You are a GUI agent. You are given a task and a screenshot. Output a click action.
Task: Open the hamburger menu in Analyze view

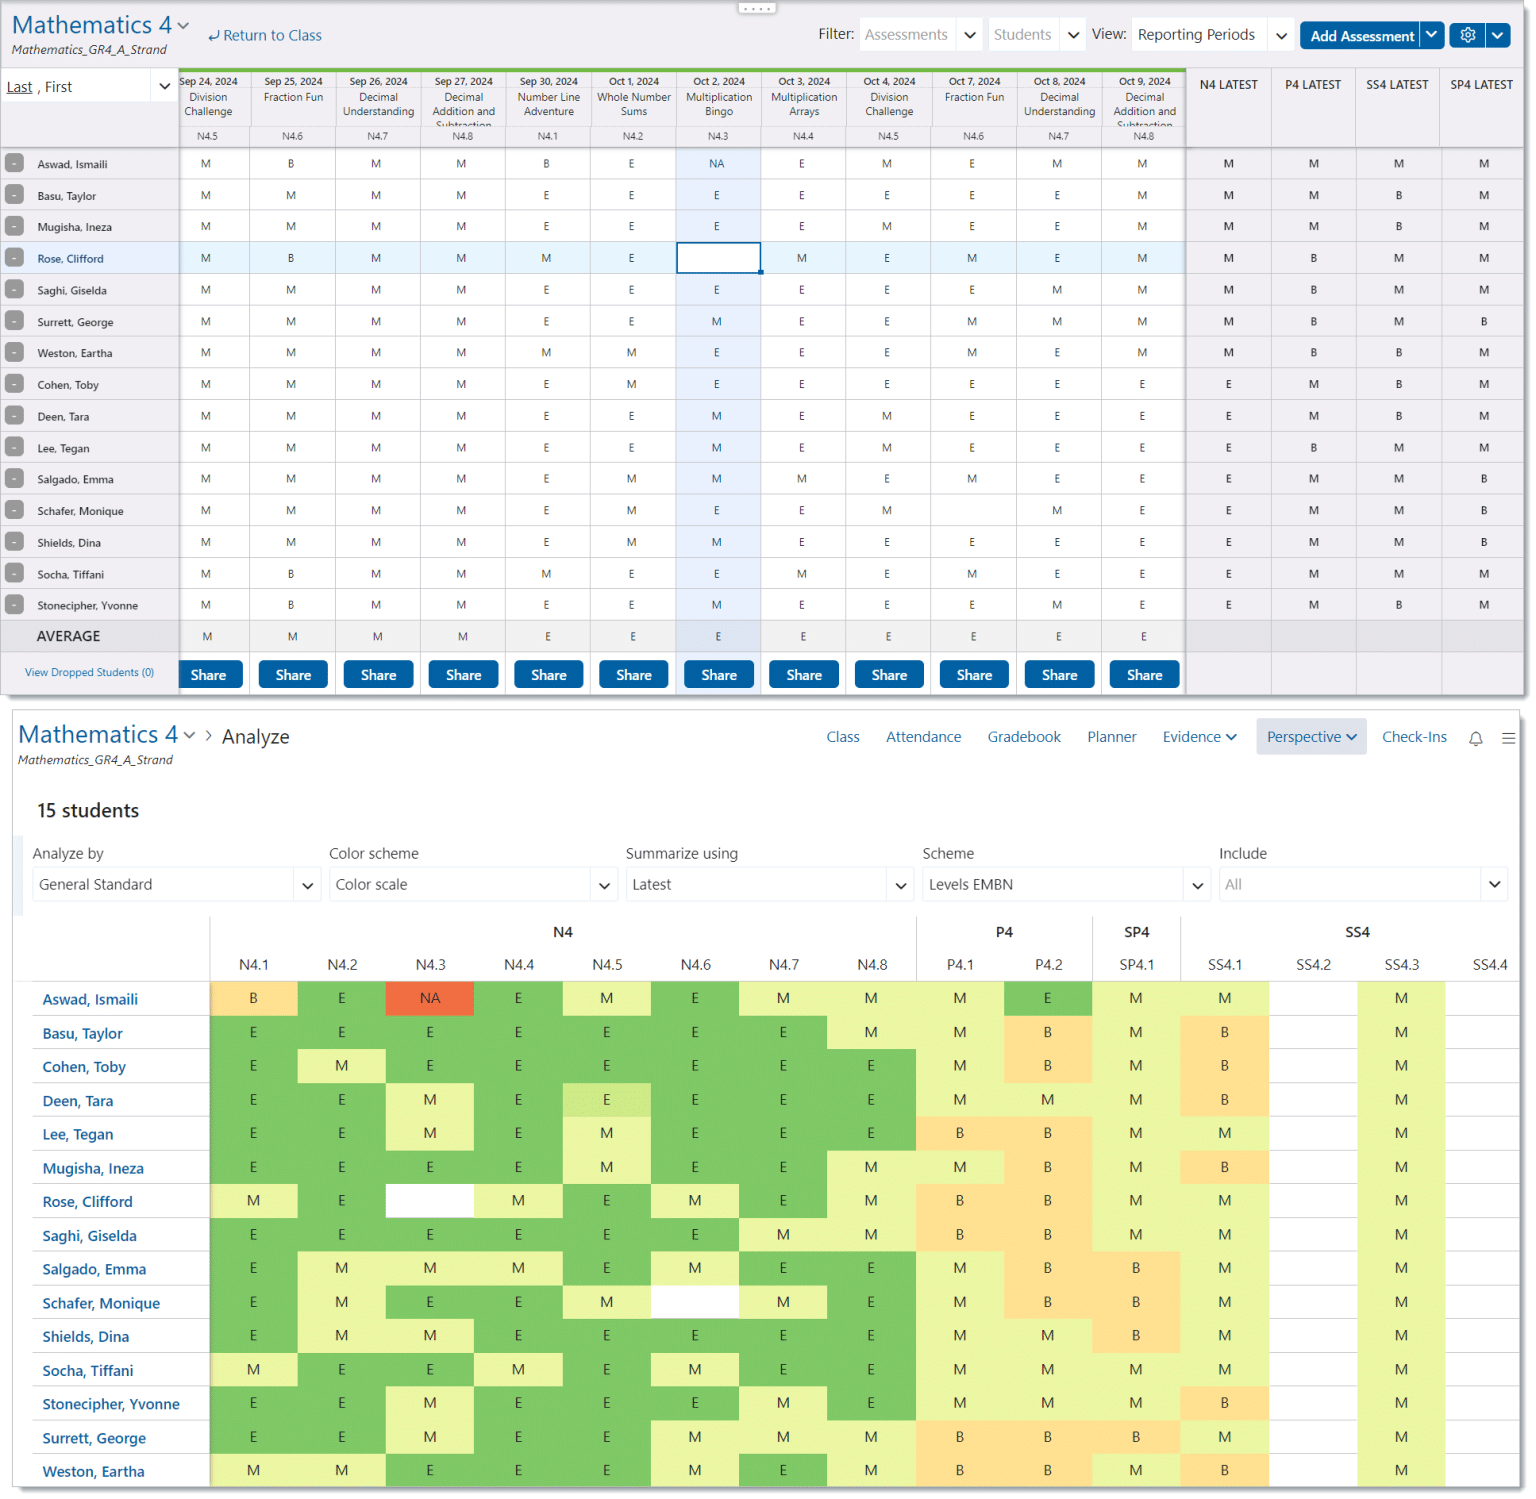[x=1509, y=738]
